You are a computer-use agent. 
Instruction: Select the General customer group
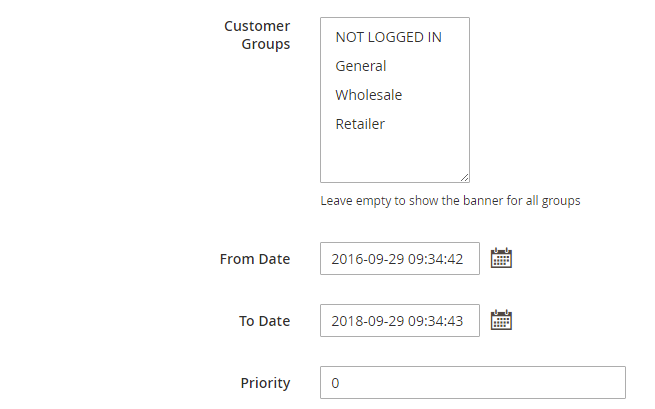[361, 66]
